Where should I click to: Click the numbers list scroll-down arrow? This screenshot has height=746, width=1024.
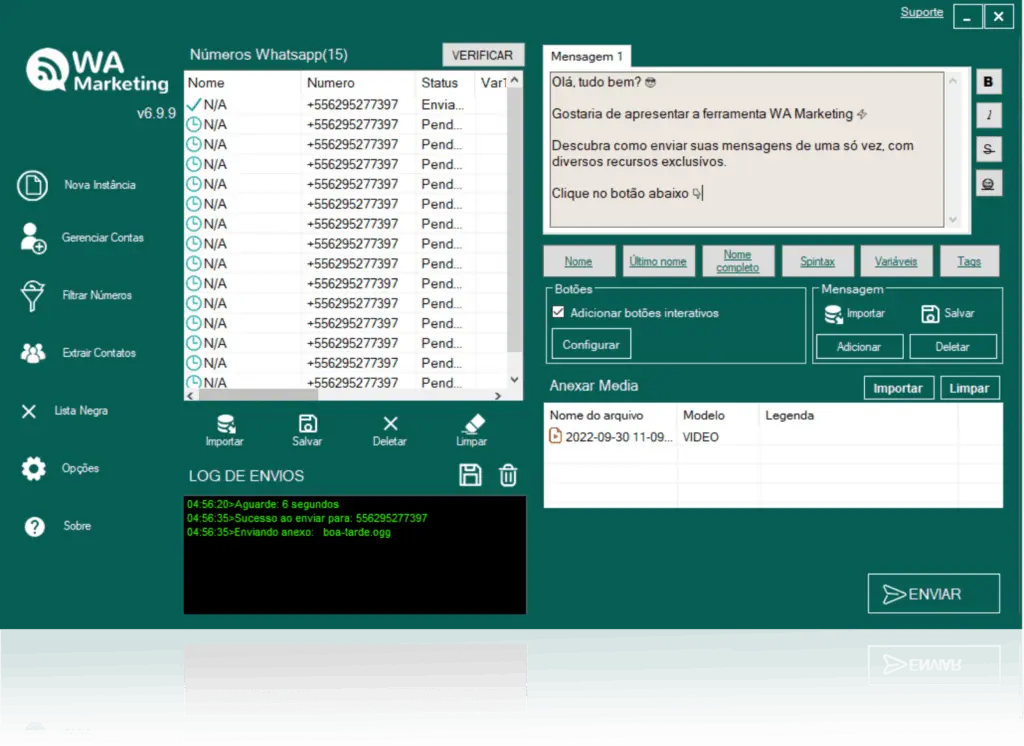(515, 380)
